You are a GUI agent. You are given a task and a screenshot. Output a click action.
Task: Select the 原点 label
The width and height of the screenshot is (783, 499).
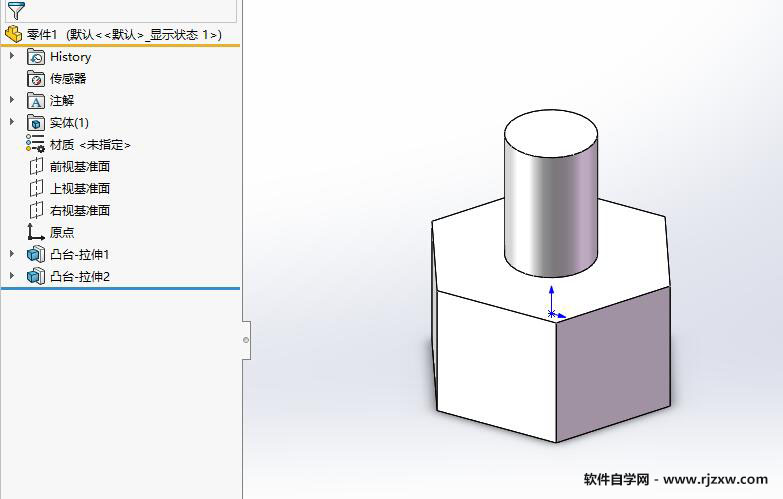click(62, 233)
